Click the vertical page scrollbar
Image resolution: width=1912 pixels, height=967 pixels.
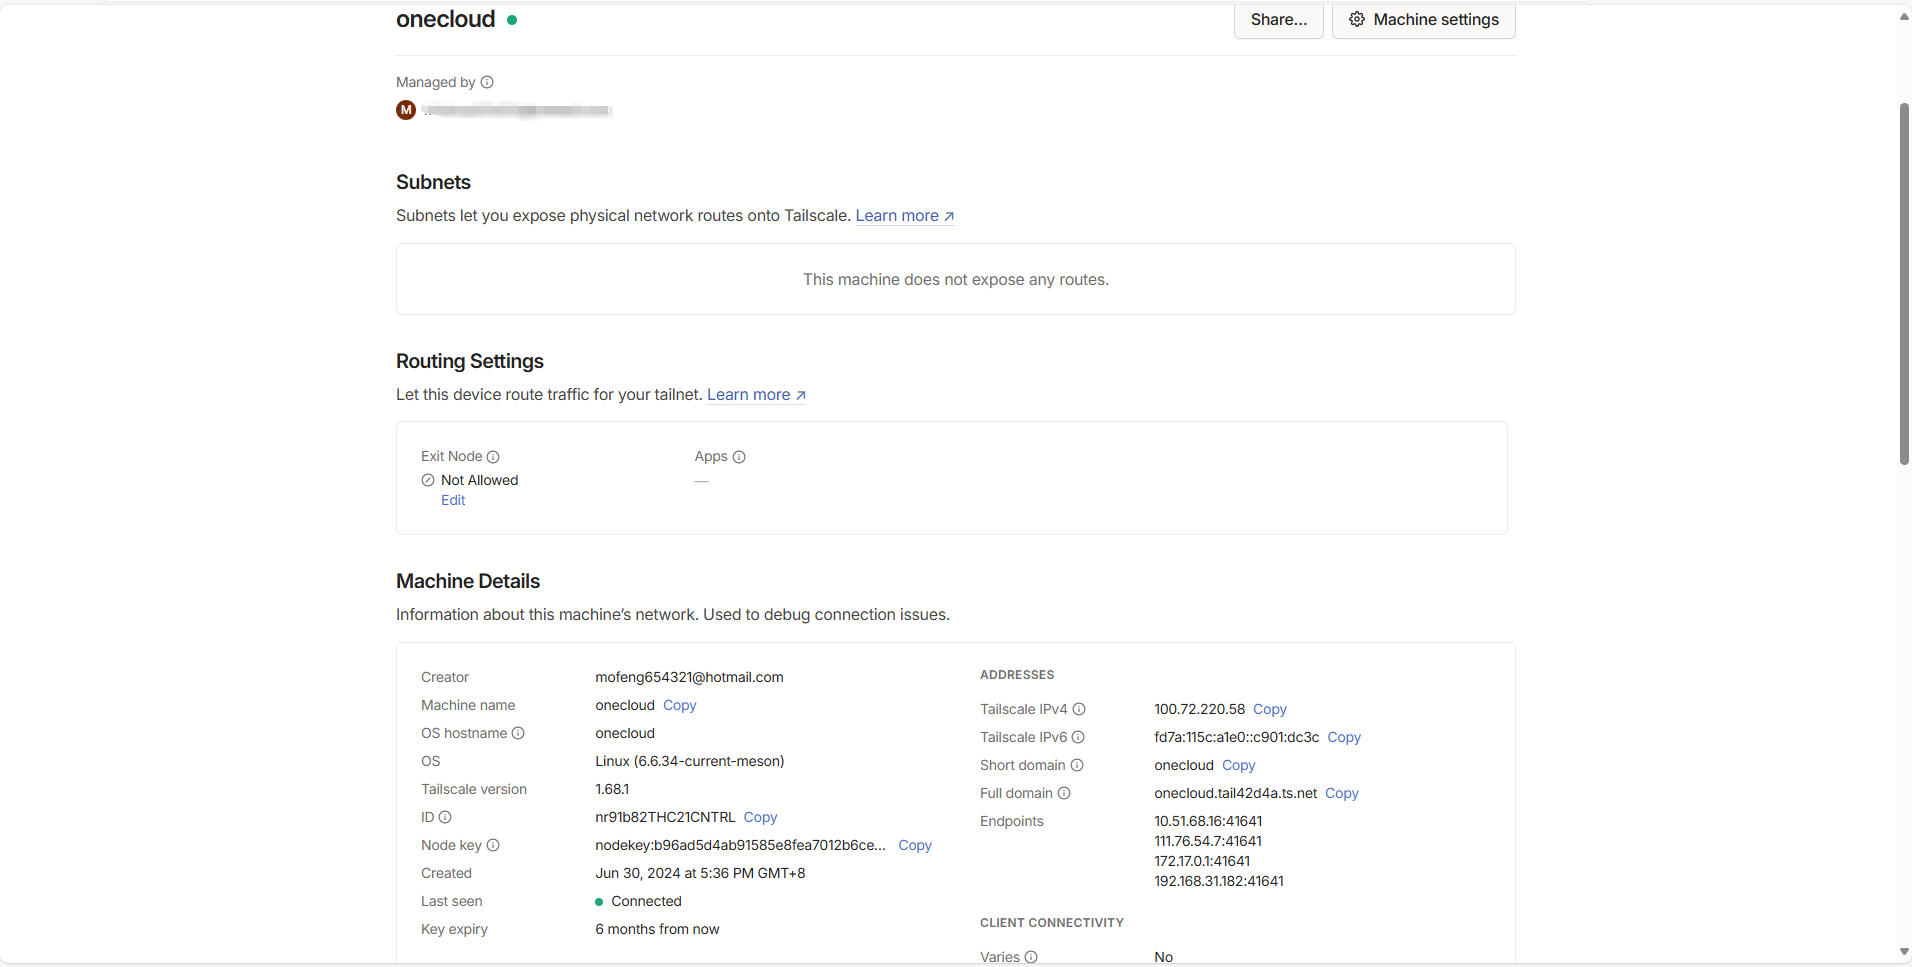coord(1904,283)
